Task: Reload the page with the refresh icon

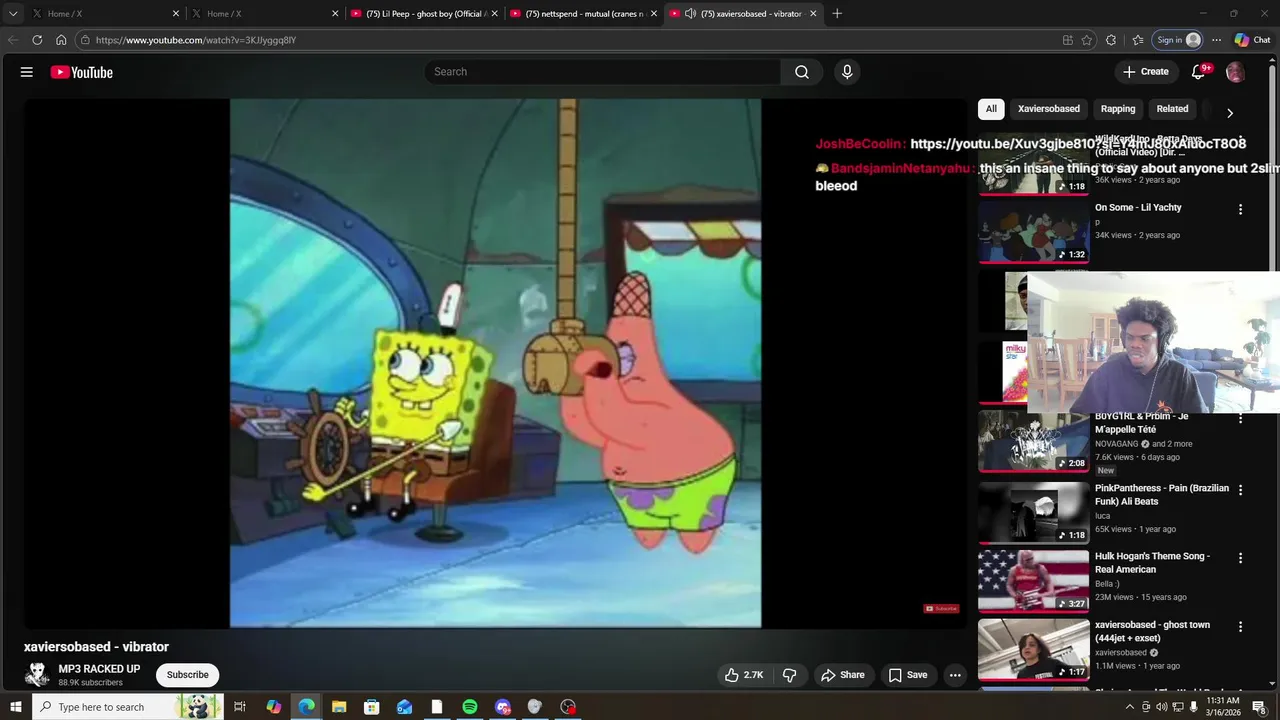Action: pyautogui.click(x=37, y=40)
